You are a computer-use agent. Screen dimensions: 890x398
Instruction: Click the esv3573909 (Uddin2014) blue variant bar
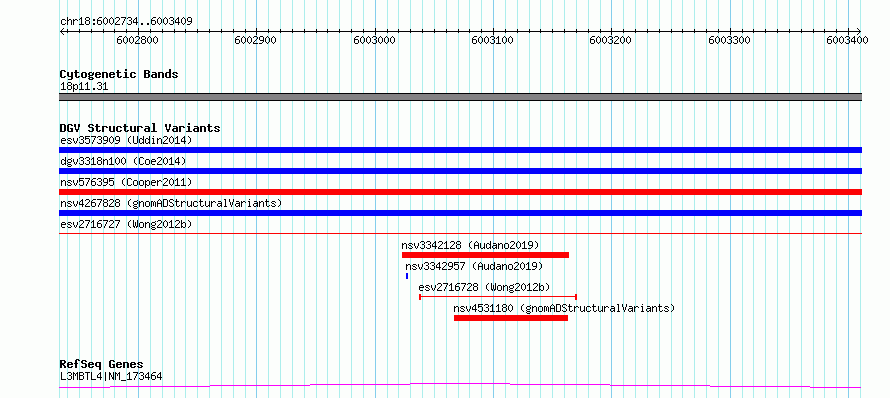460,150
